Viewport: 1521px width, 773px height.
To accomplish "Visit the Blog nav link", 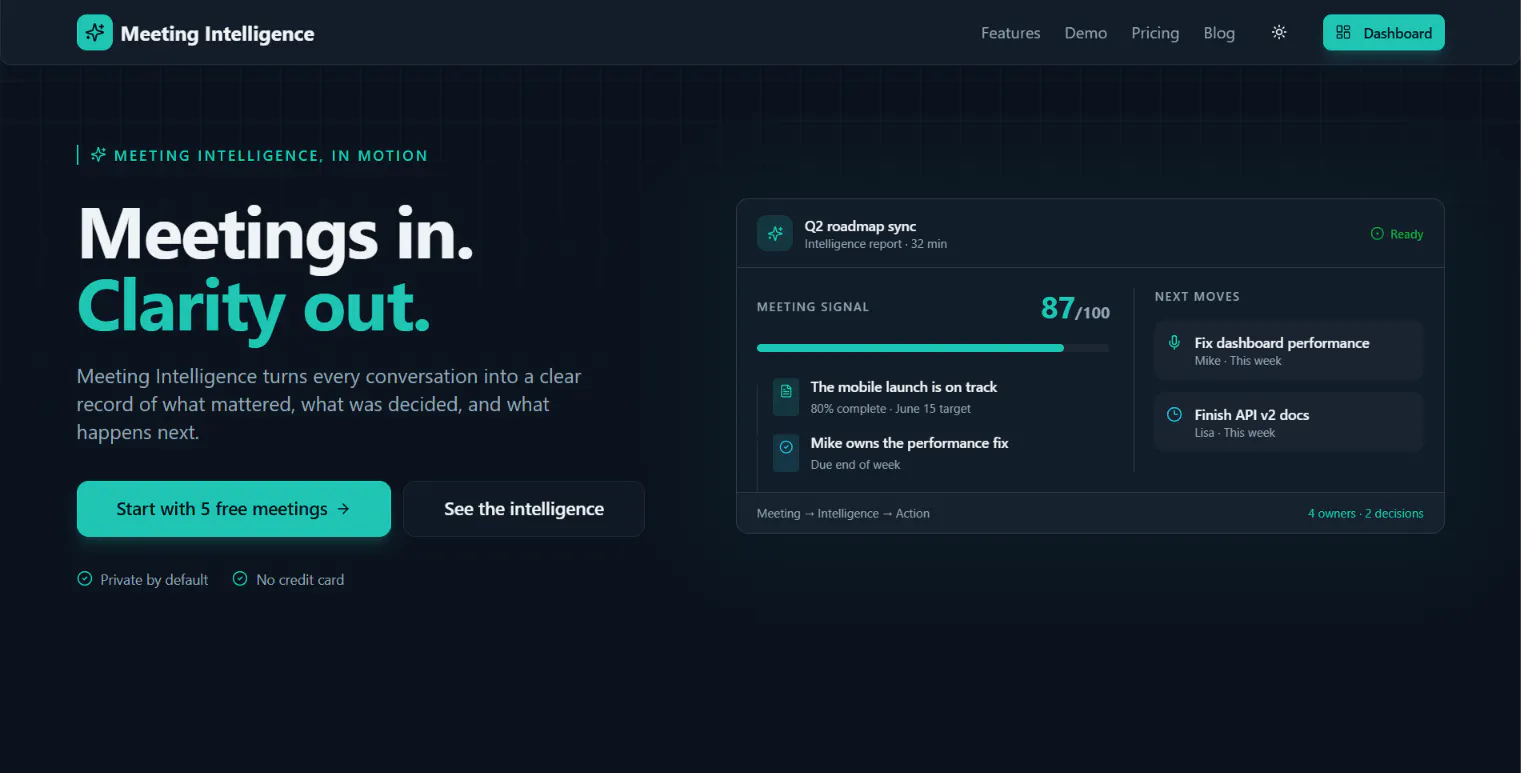I will click(1219, 33).
